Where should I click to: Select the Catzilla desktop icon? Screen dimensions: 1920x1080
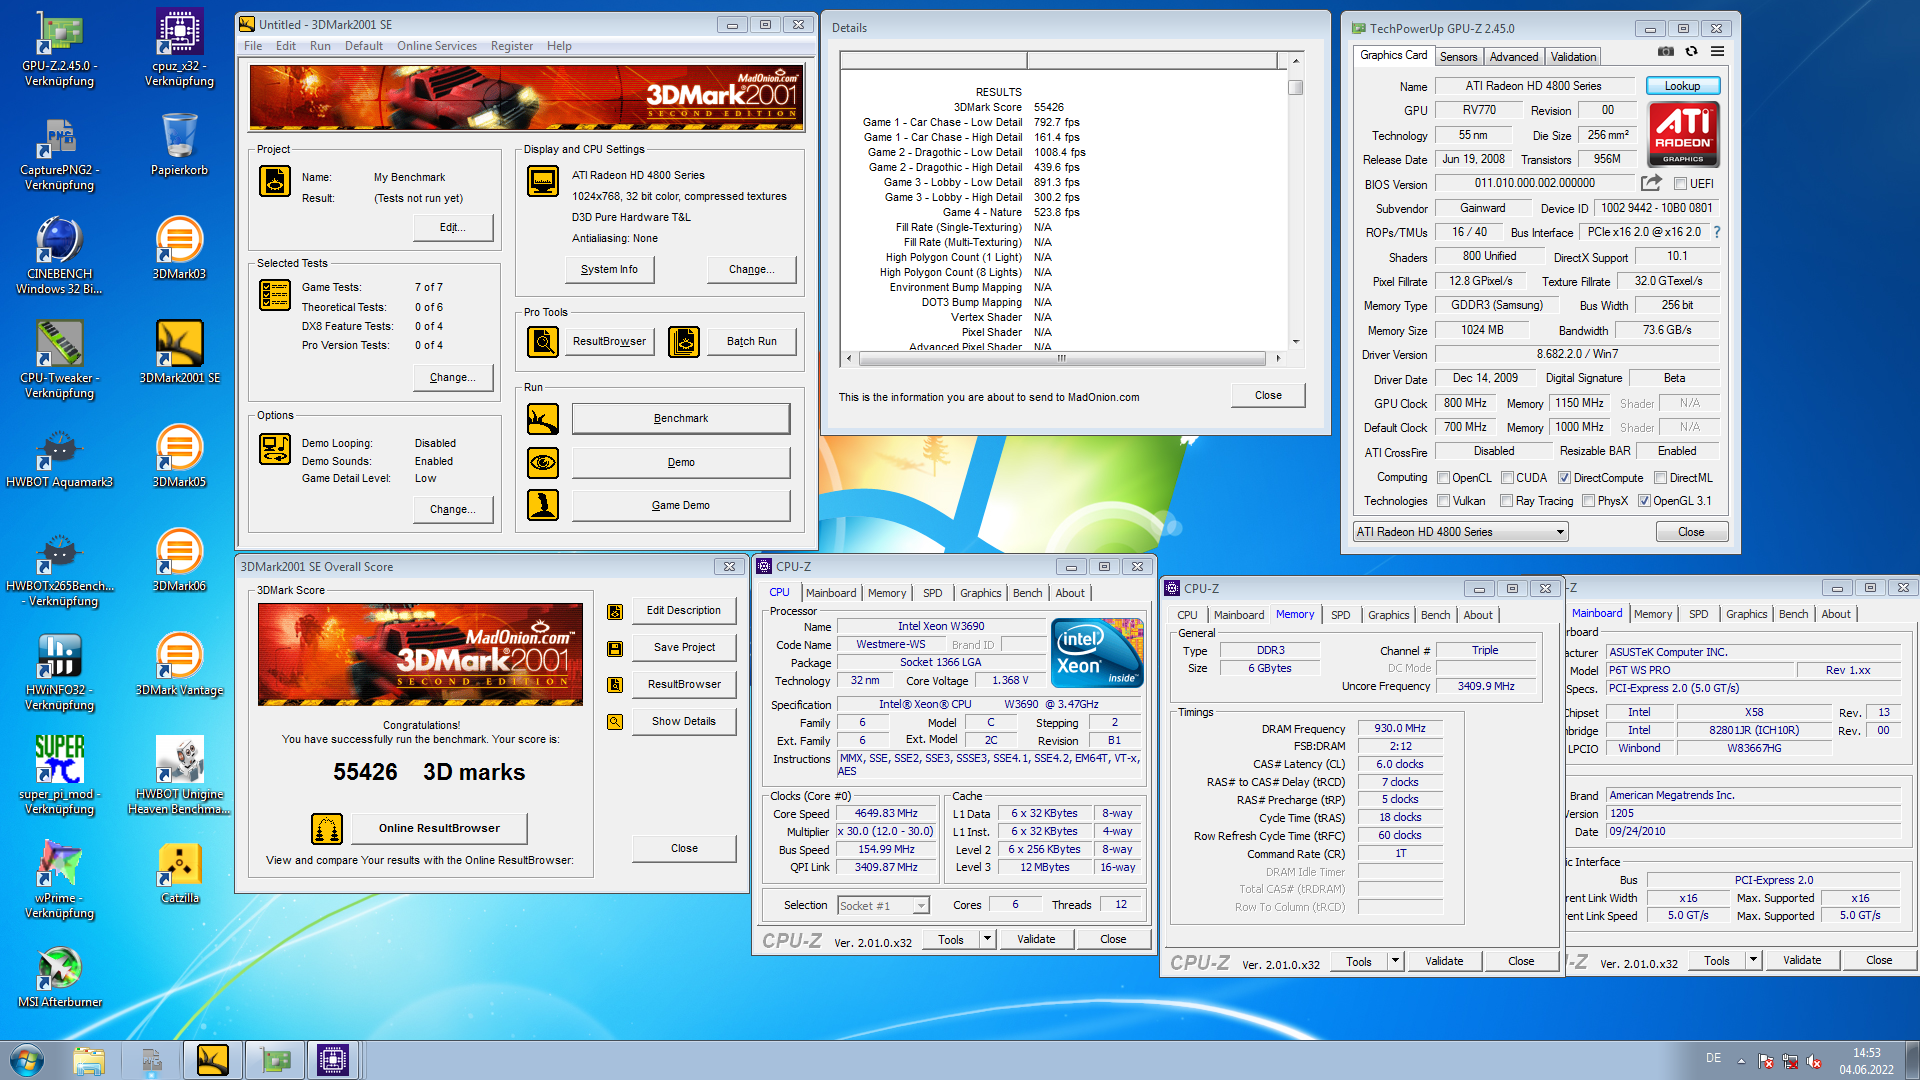(x=180, y=872)
